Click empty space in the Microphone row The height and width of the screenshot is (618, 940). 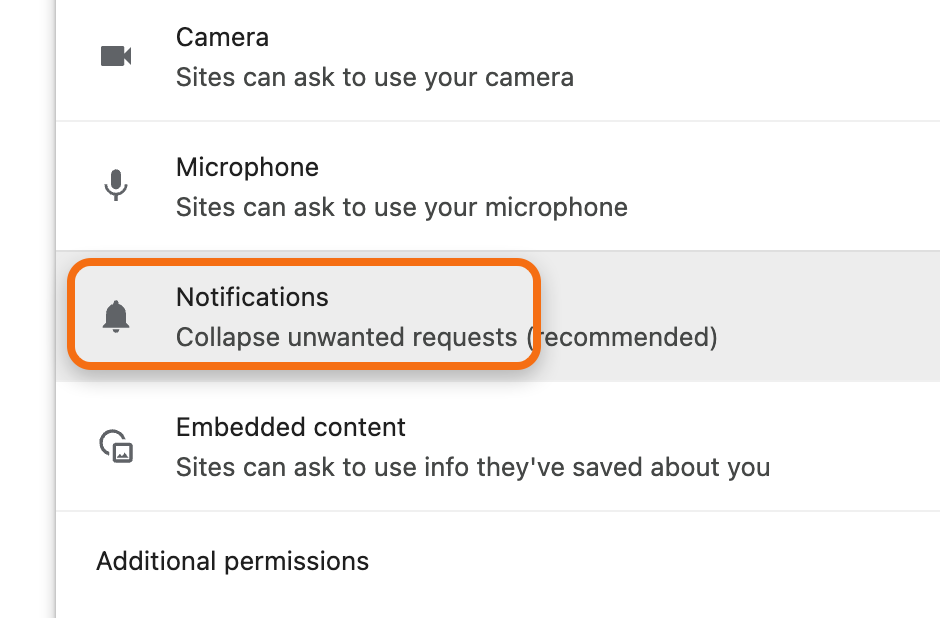(x=779, y=186)
